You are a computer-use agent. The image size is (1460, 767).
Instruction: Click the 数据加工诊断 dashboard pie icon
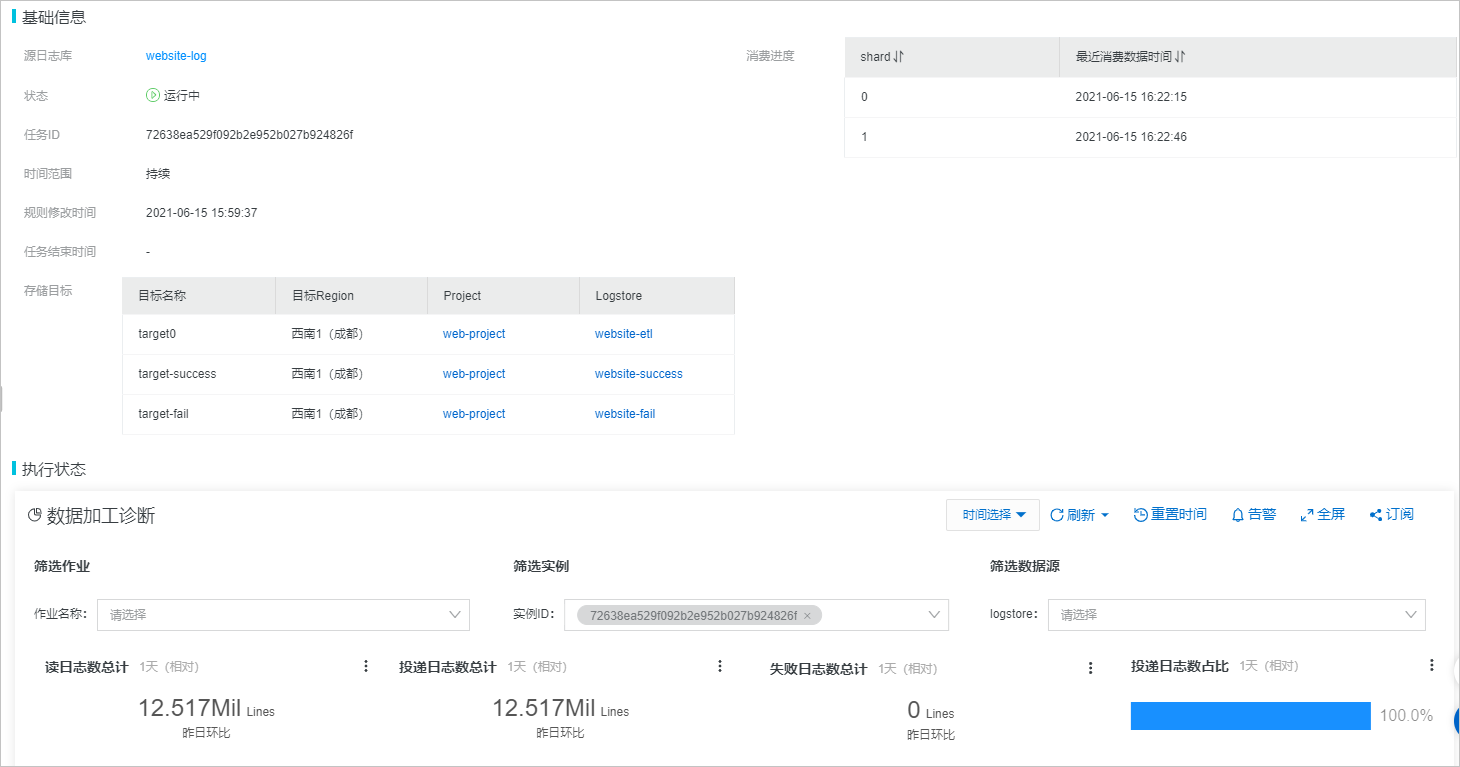click(x=35, y=515)
